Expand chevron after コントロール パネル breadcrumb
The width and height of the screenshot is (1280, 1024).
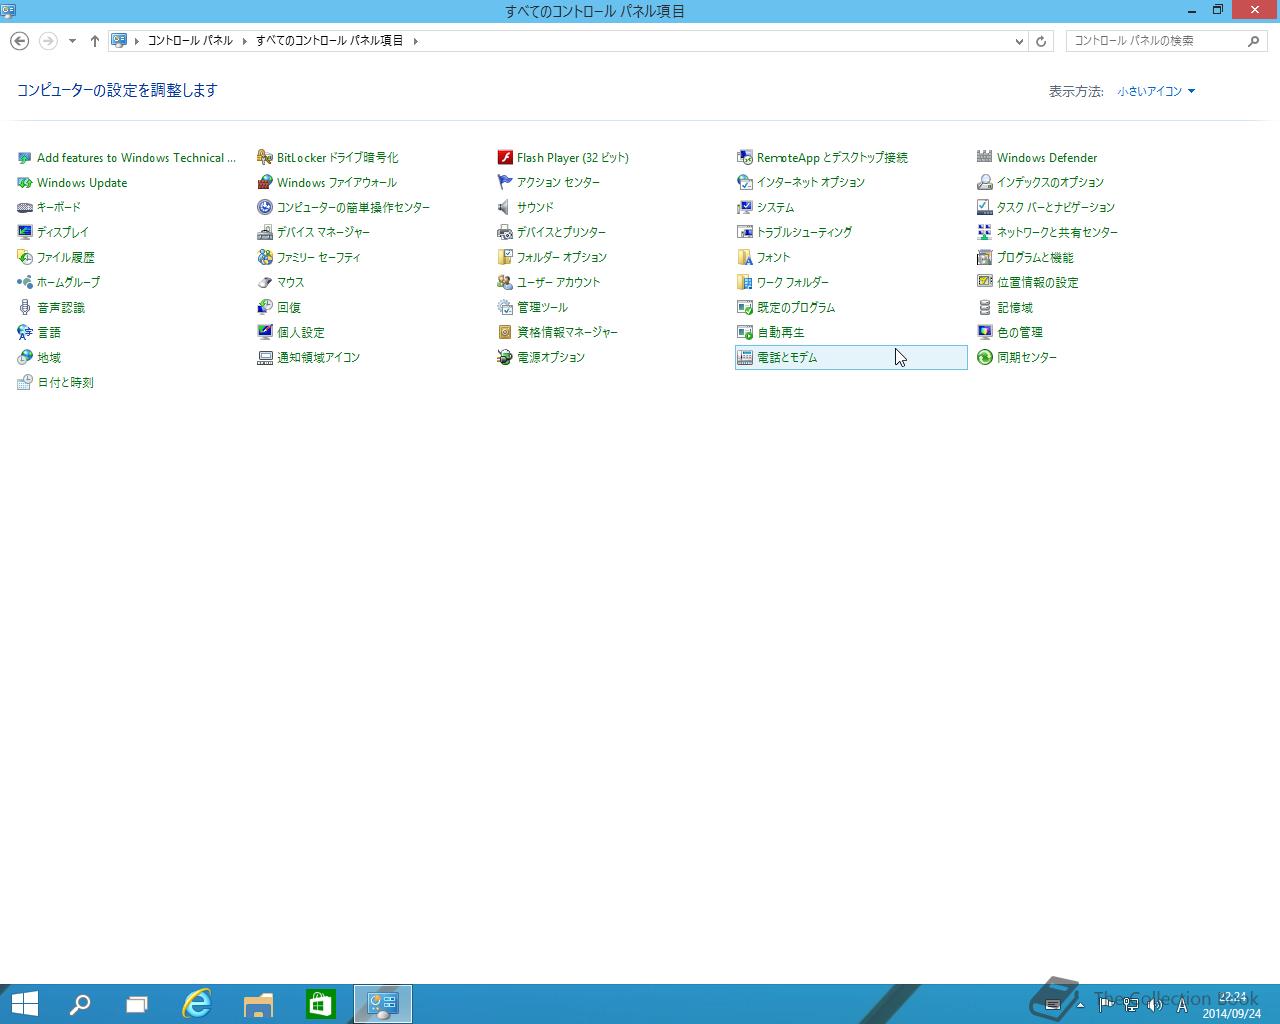tap(244, 41)
